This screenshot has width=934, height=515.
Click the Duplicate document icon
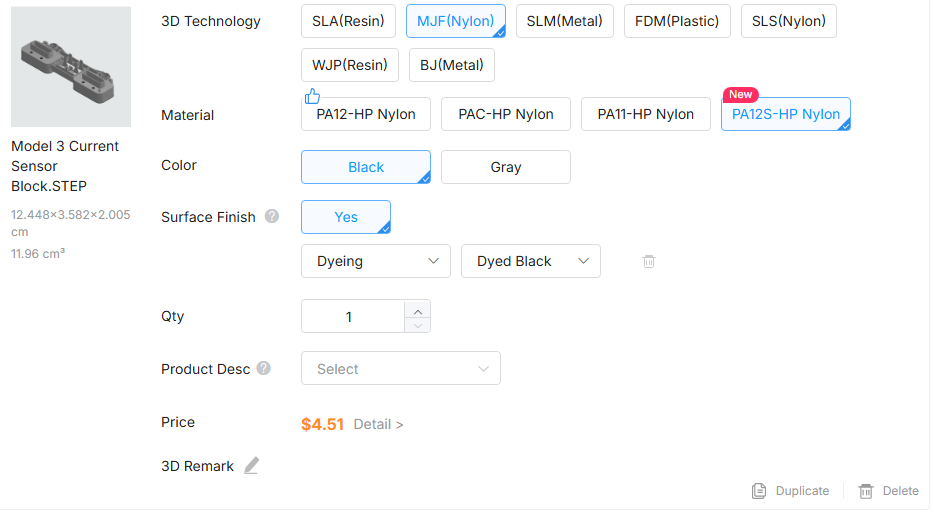[x=759, y=491]
